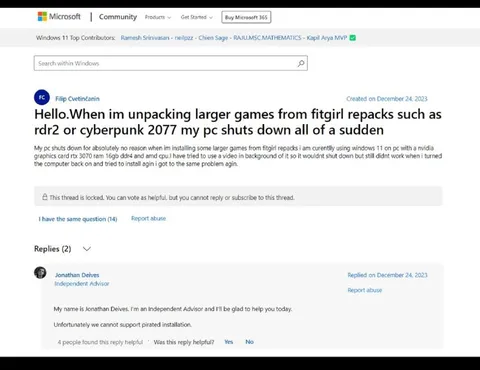This screenshot has width=480, height=370.
Task: Report abuse on the original question
Action: point(148,218)
